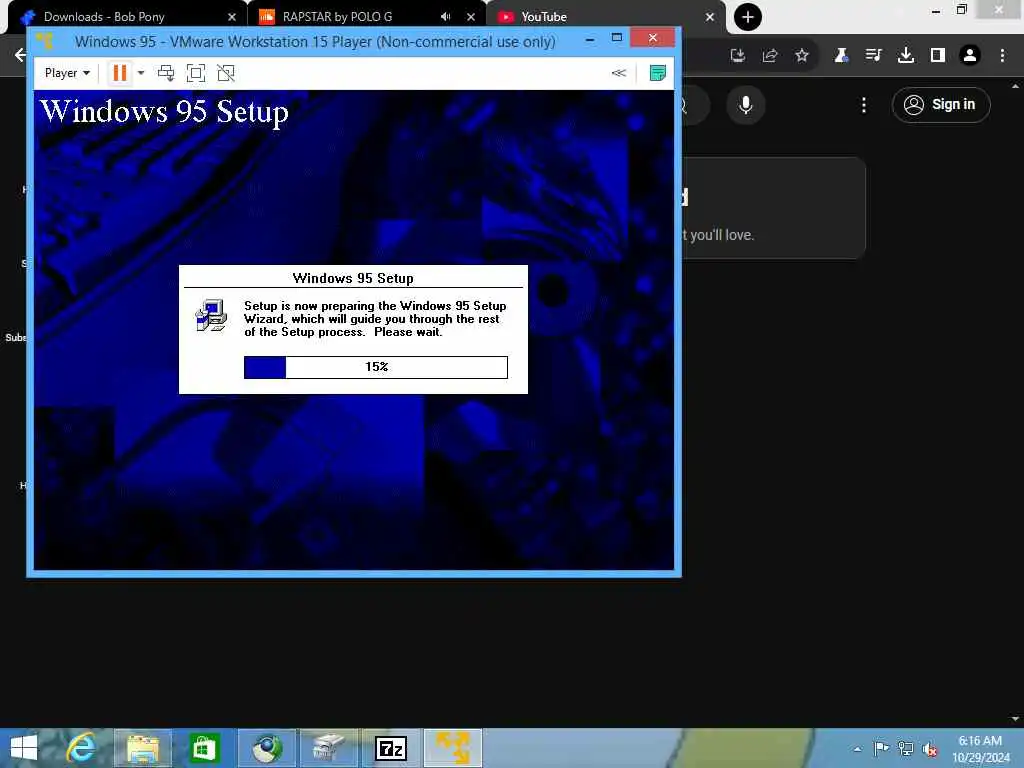The width and height of the screenshot is (1024, 768).
Task: Minimize the VMware Player window
Action: click(590, 39)
